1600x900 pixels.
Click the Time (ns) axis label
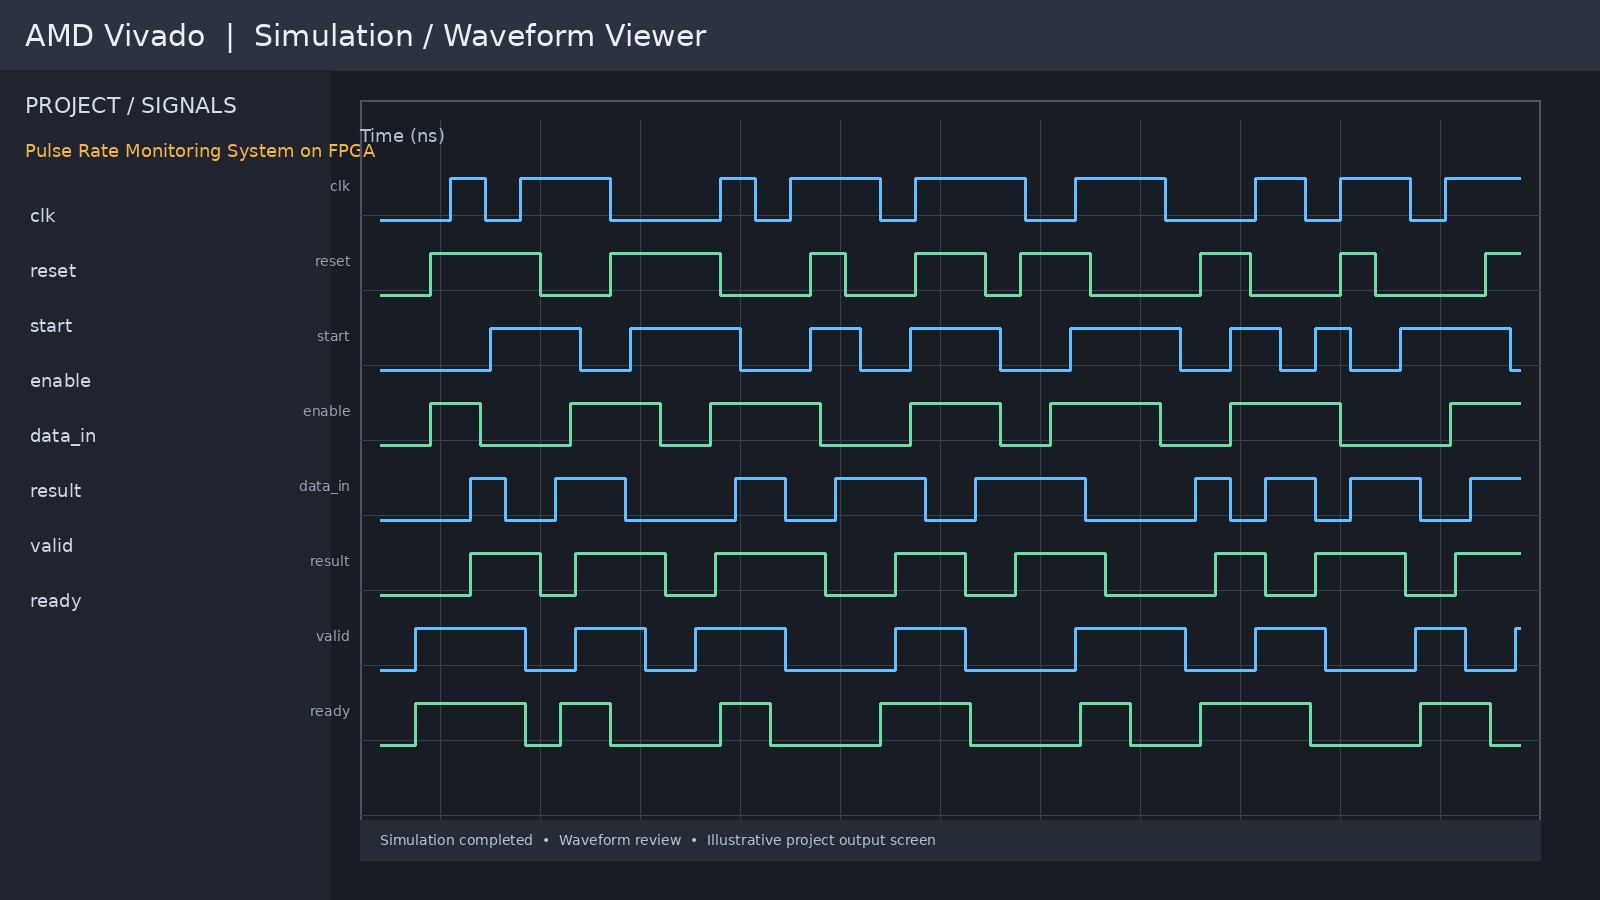[402, 136]
